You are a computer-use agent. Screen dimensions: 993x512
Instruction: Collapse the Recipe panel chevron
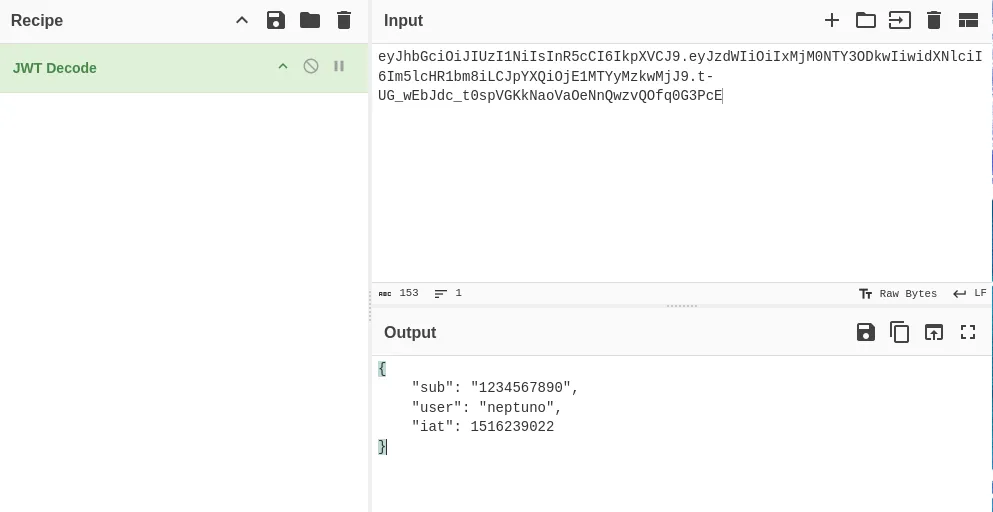[242, 20]
